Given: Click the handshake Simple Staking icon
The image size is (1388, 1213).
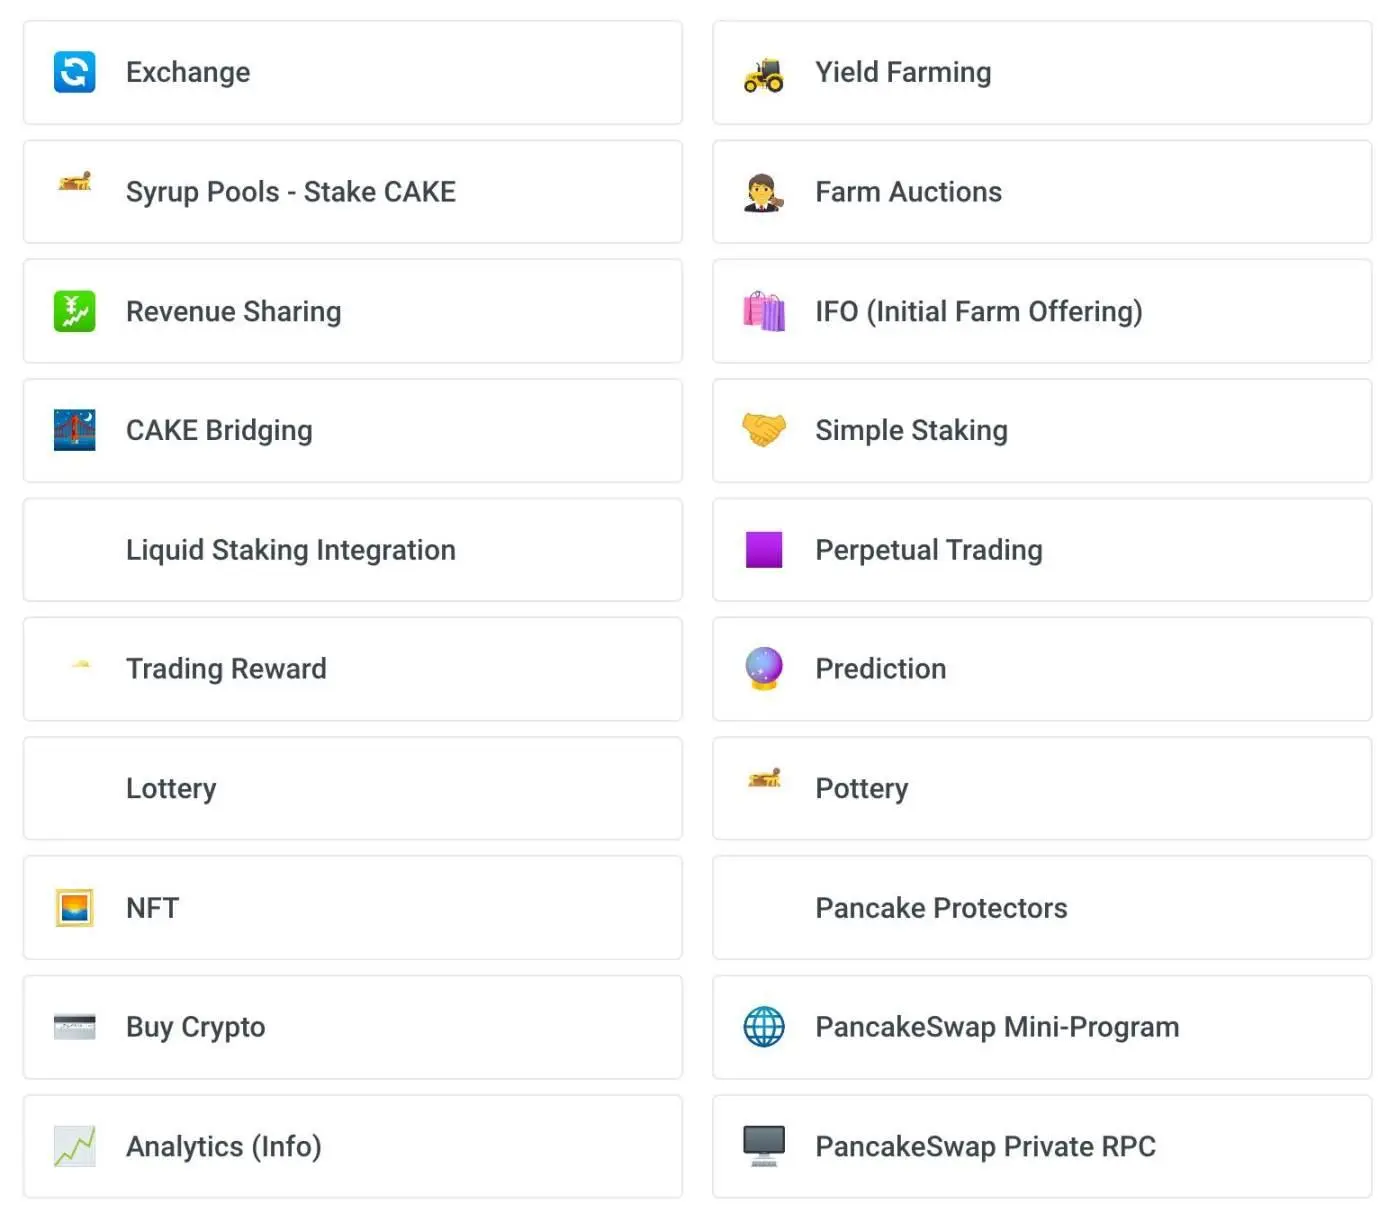Looking at the screenshot, I should click(764, 430).
